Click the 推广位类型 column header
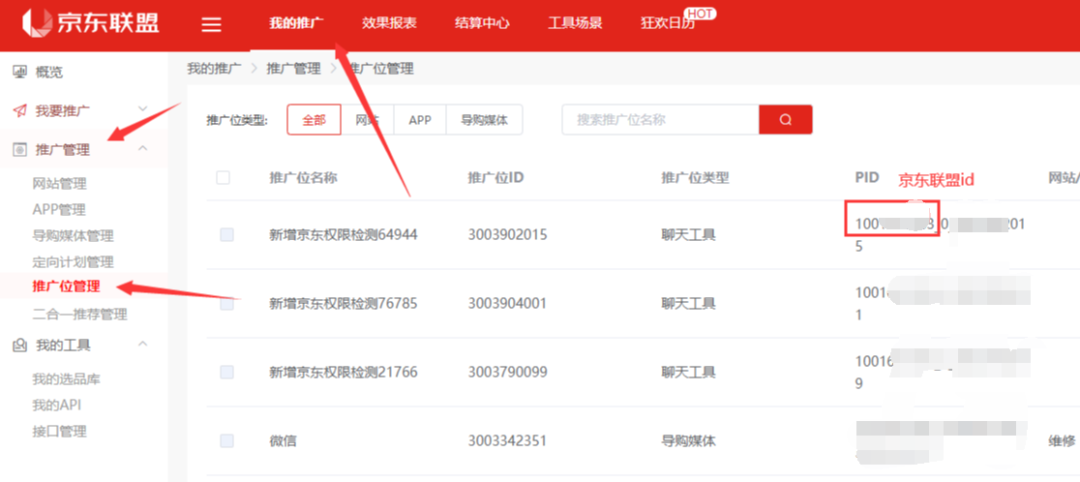The width and height of the screenshot is (1080, 482). [695, 178]
